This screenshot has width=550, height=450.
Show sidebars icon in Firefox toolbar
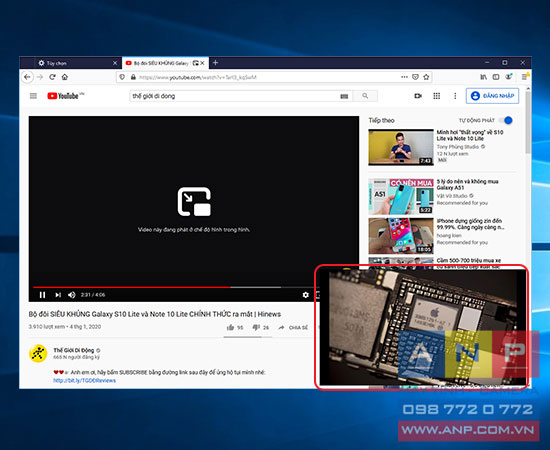pyautogui.click(x=496, y=77)
